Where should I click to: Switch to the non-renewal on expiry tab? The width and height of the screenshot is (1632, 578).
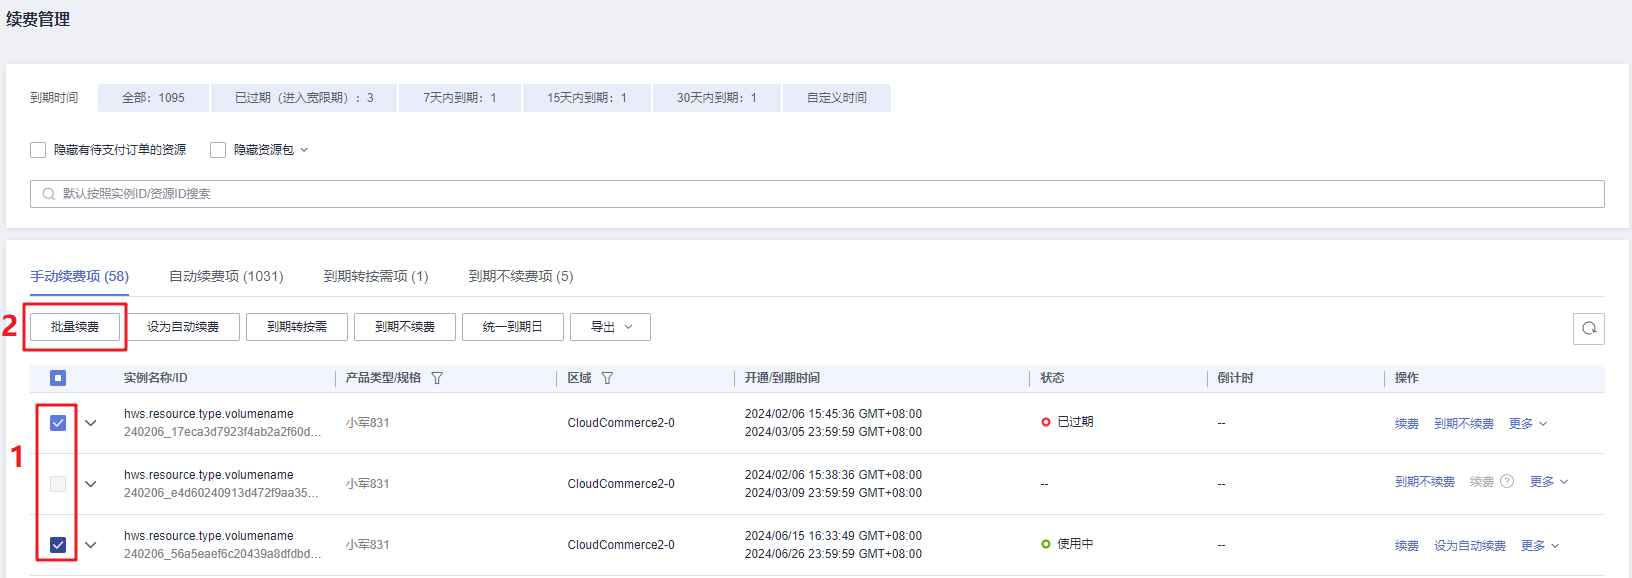520,276
